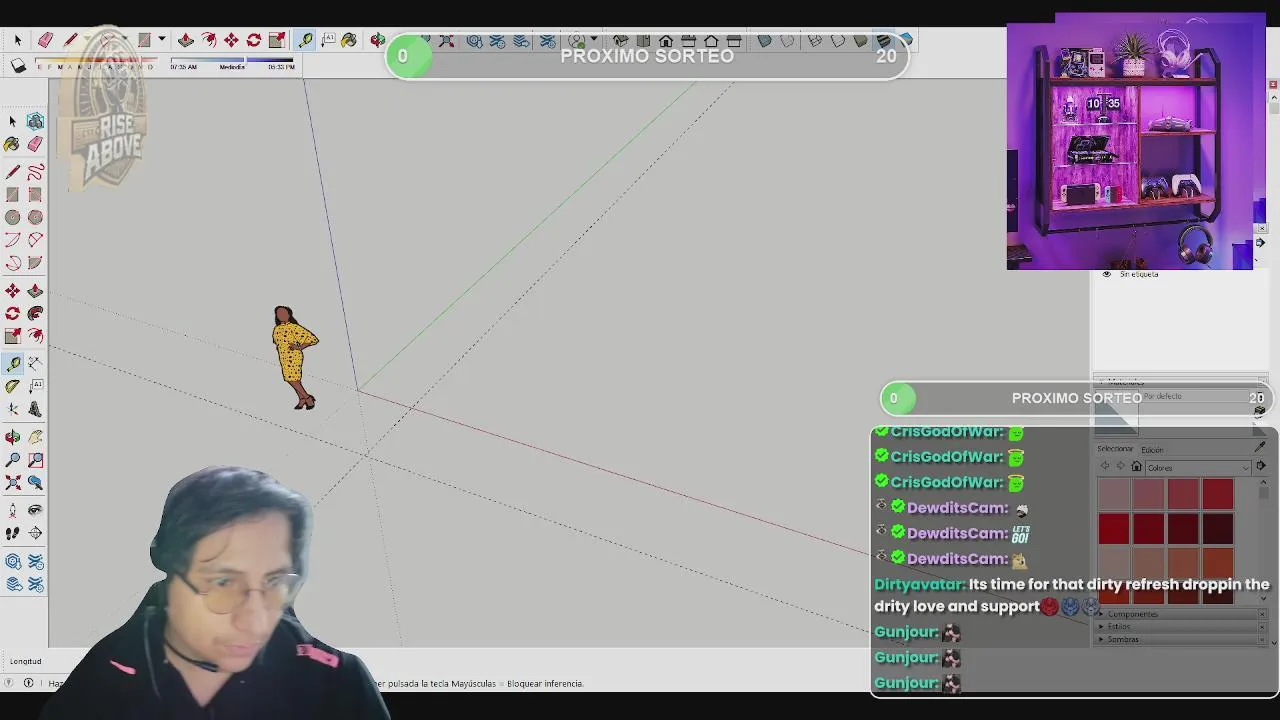Activate the Pan tool in left toolbar
1280x720 pixels.
click(35, 437)
